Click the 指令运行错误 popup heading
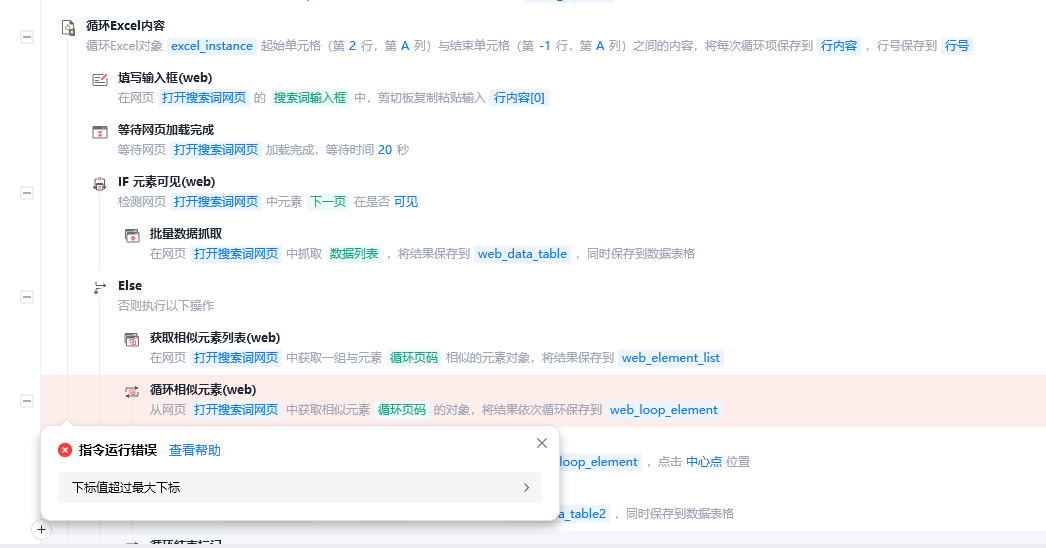The image size is (1046, 548). click(x=117, y=451)
